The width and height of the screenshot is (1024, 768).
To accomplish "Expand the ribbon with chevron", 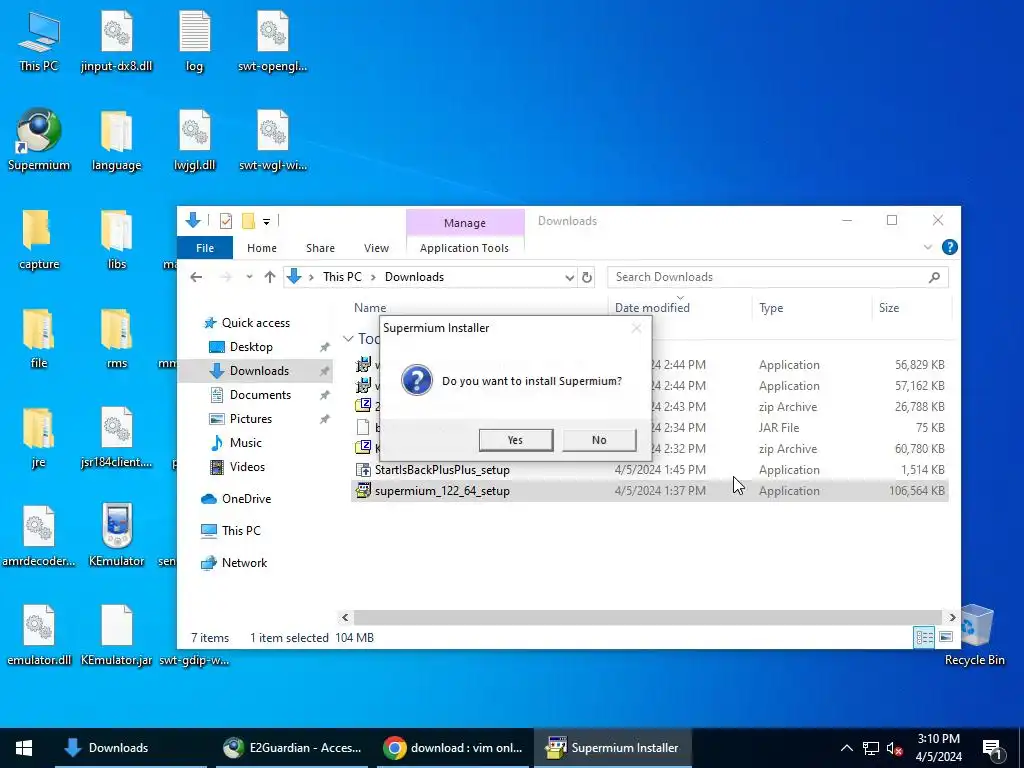I will point(928,248).
